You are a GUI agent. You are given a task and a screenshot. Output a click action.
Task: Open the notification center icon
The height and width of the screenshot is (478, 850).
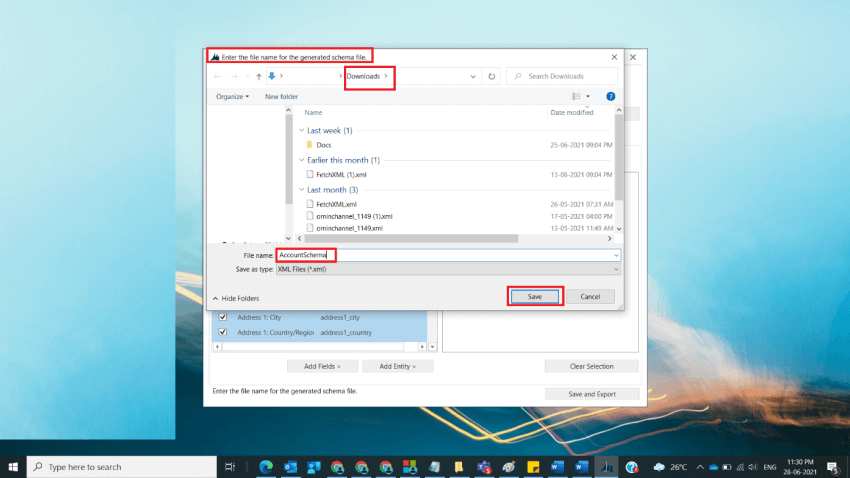pyautogui.click(x=833, y=467)
